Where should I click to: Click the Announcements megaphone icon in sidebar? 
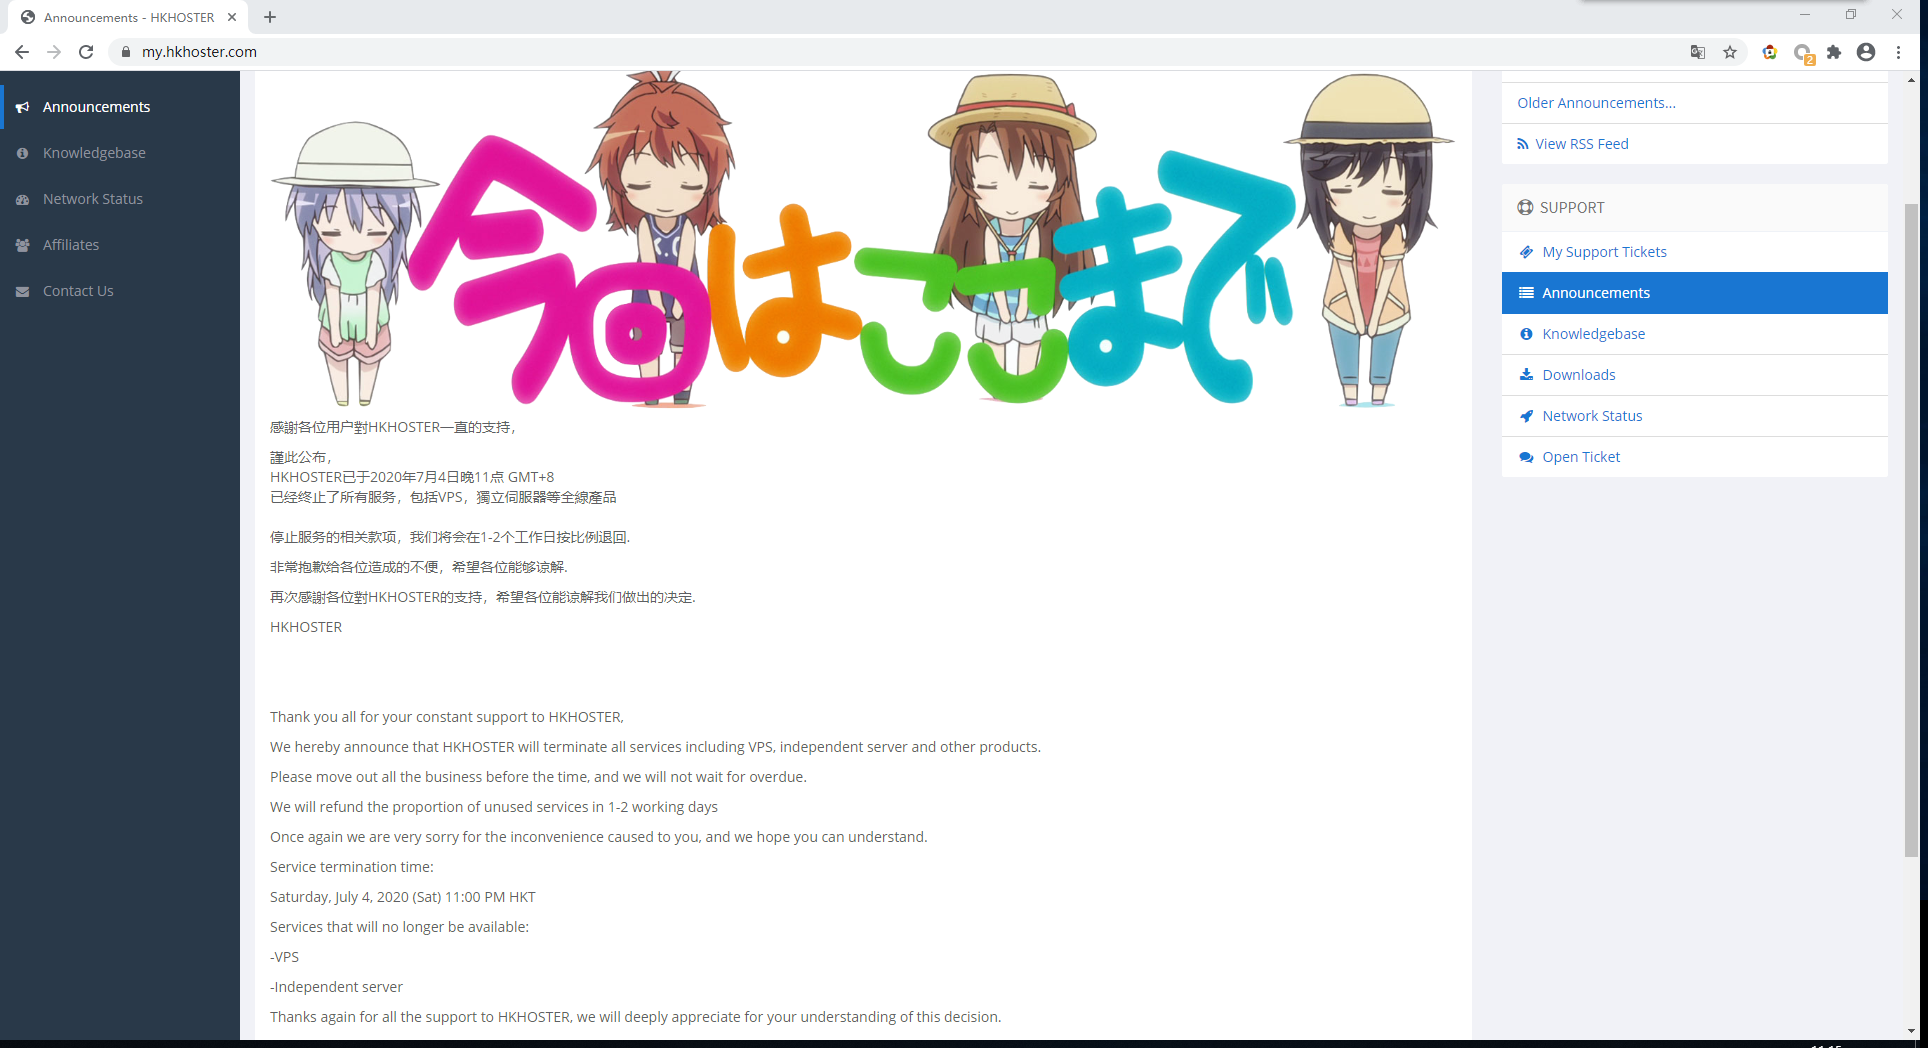(22, 107)
